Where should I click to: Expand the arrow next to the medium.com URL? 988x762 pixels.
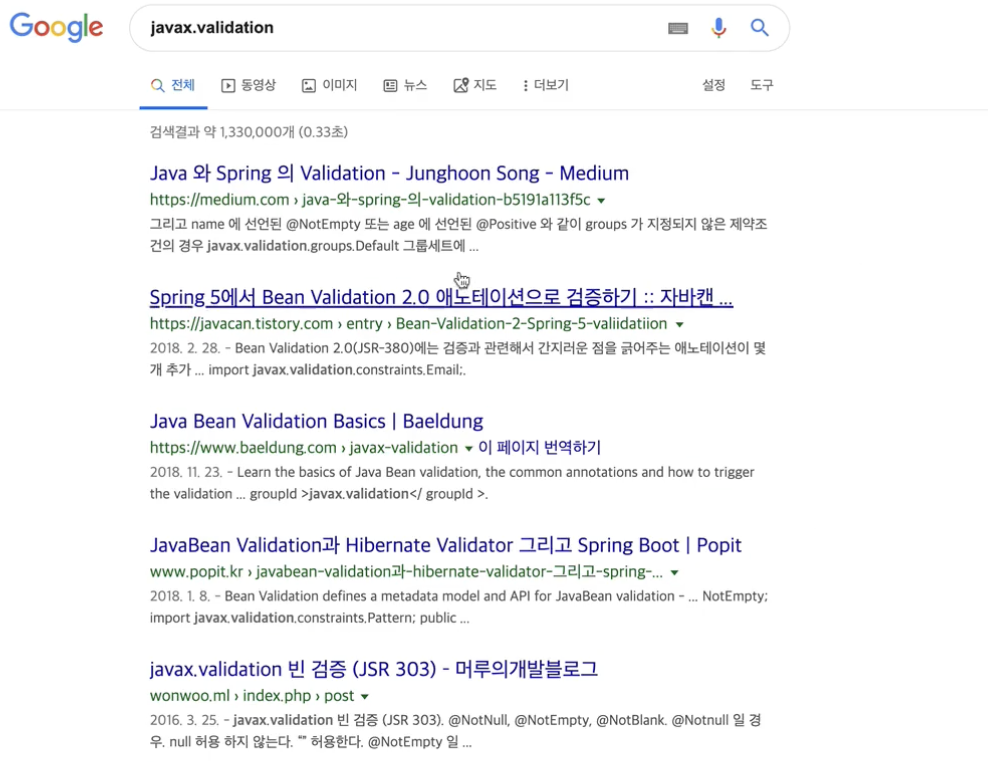(x=601, y=200)
